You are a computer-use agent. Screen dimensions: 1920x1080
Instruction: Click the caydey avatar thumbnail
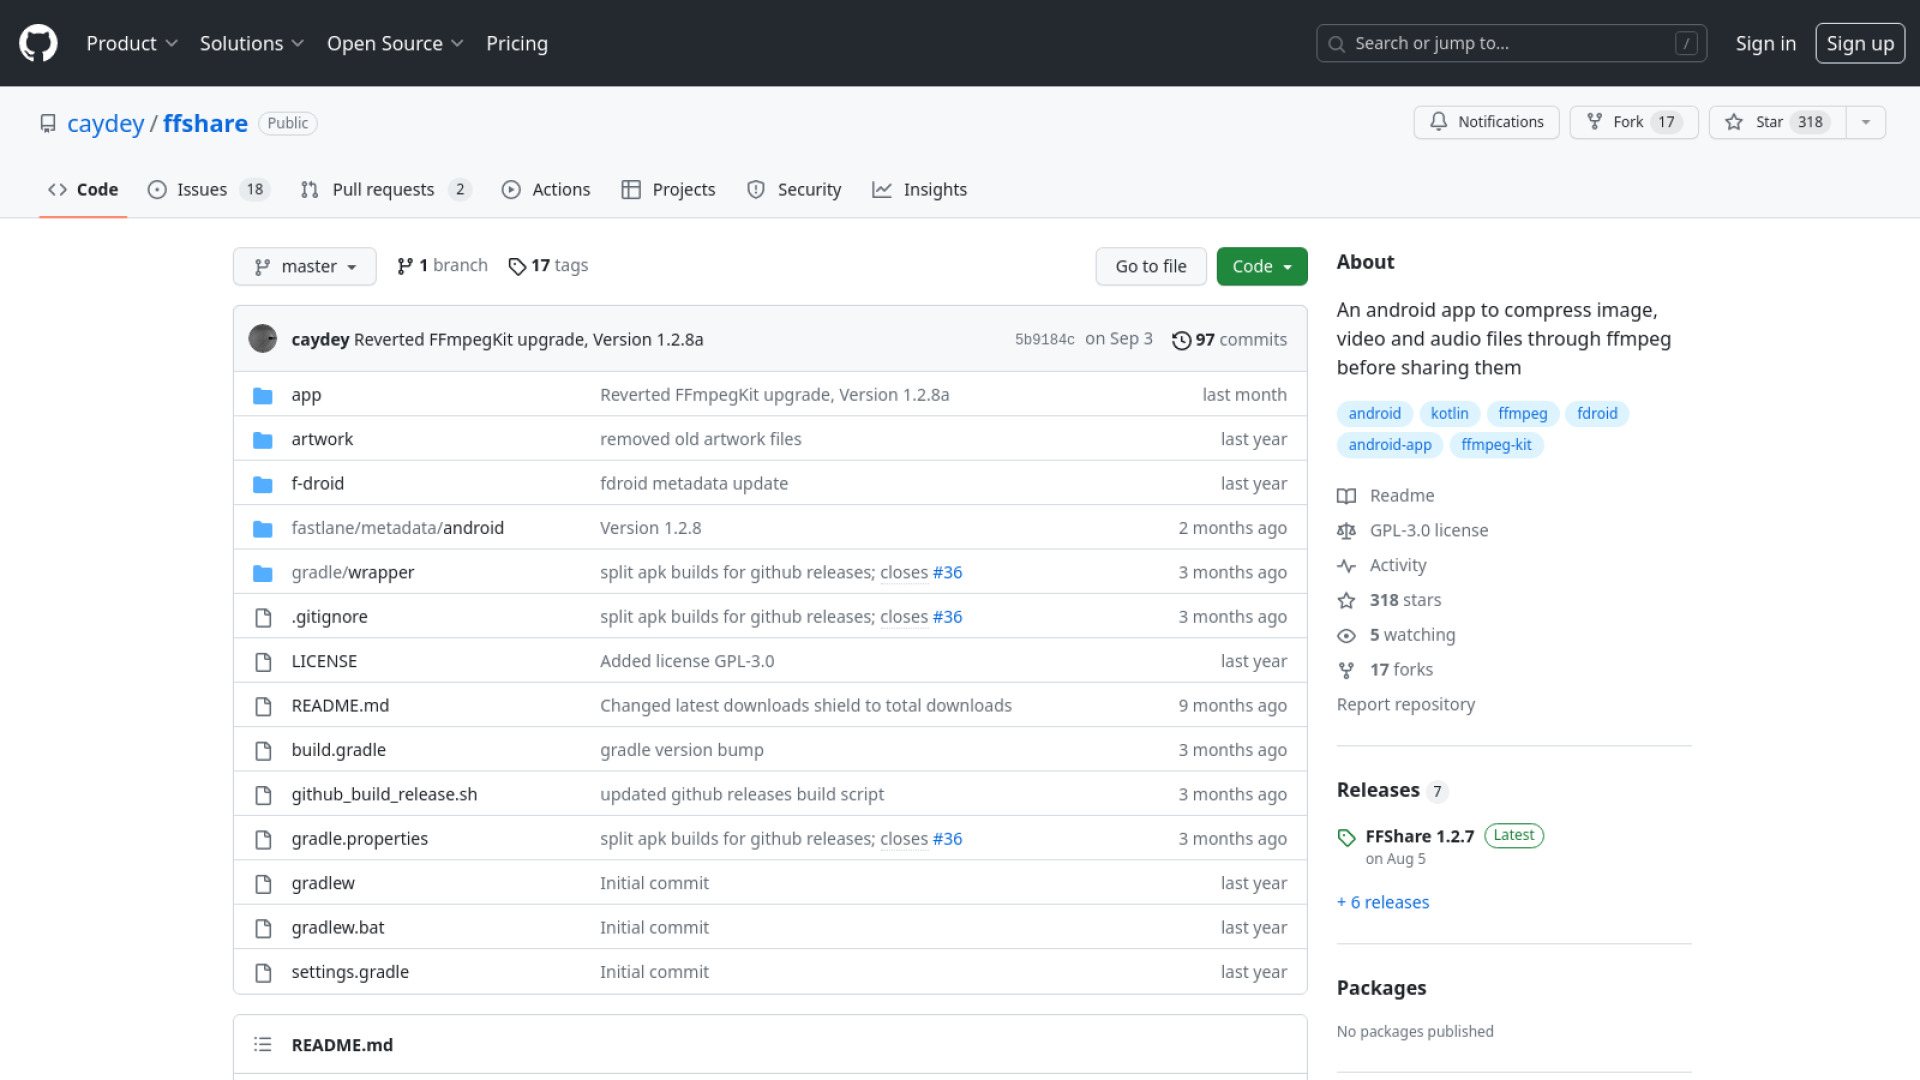pos(263,339)
